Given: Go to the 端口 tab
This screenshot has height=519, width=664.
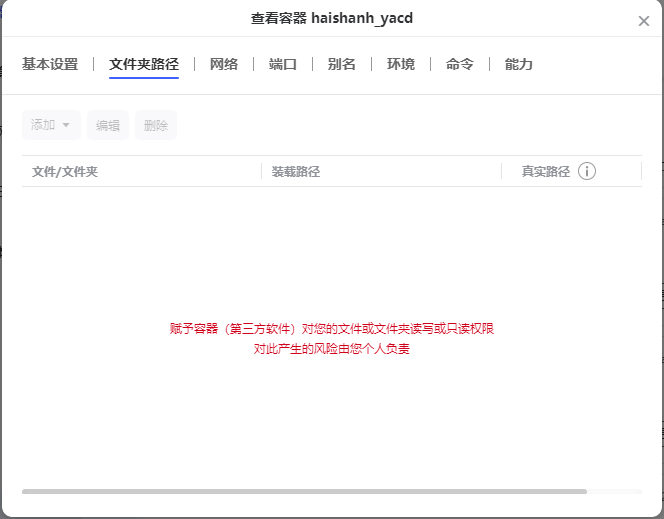Looking at the screenshot, I should [283, 64].
